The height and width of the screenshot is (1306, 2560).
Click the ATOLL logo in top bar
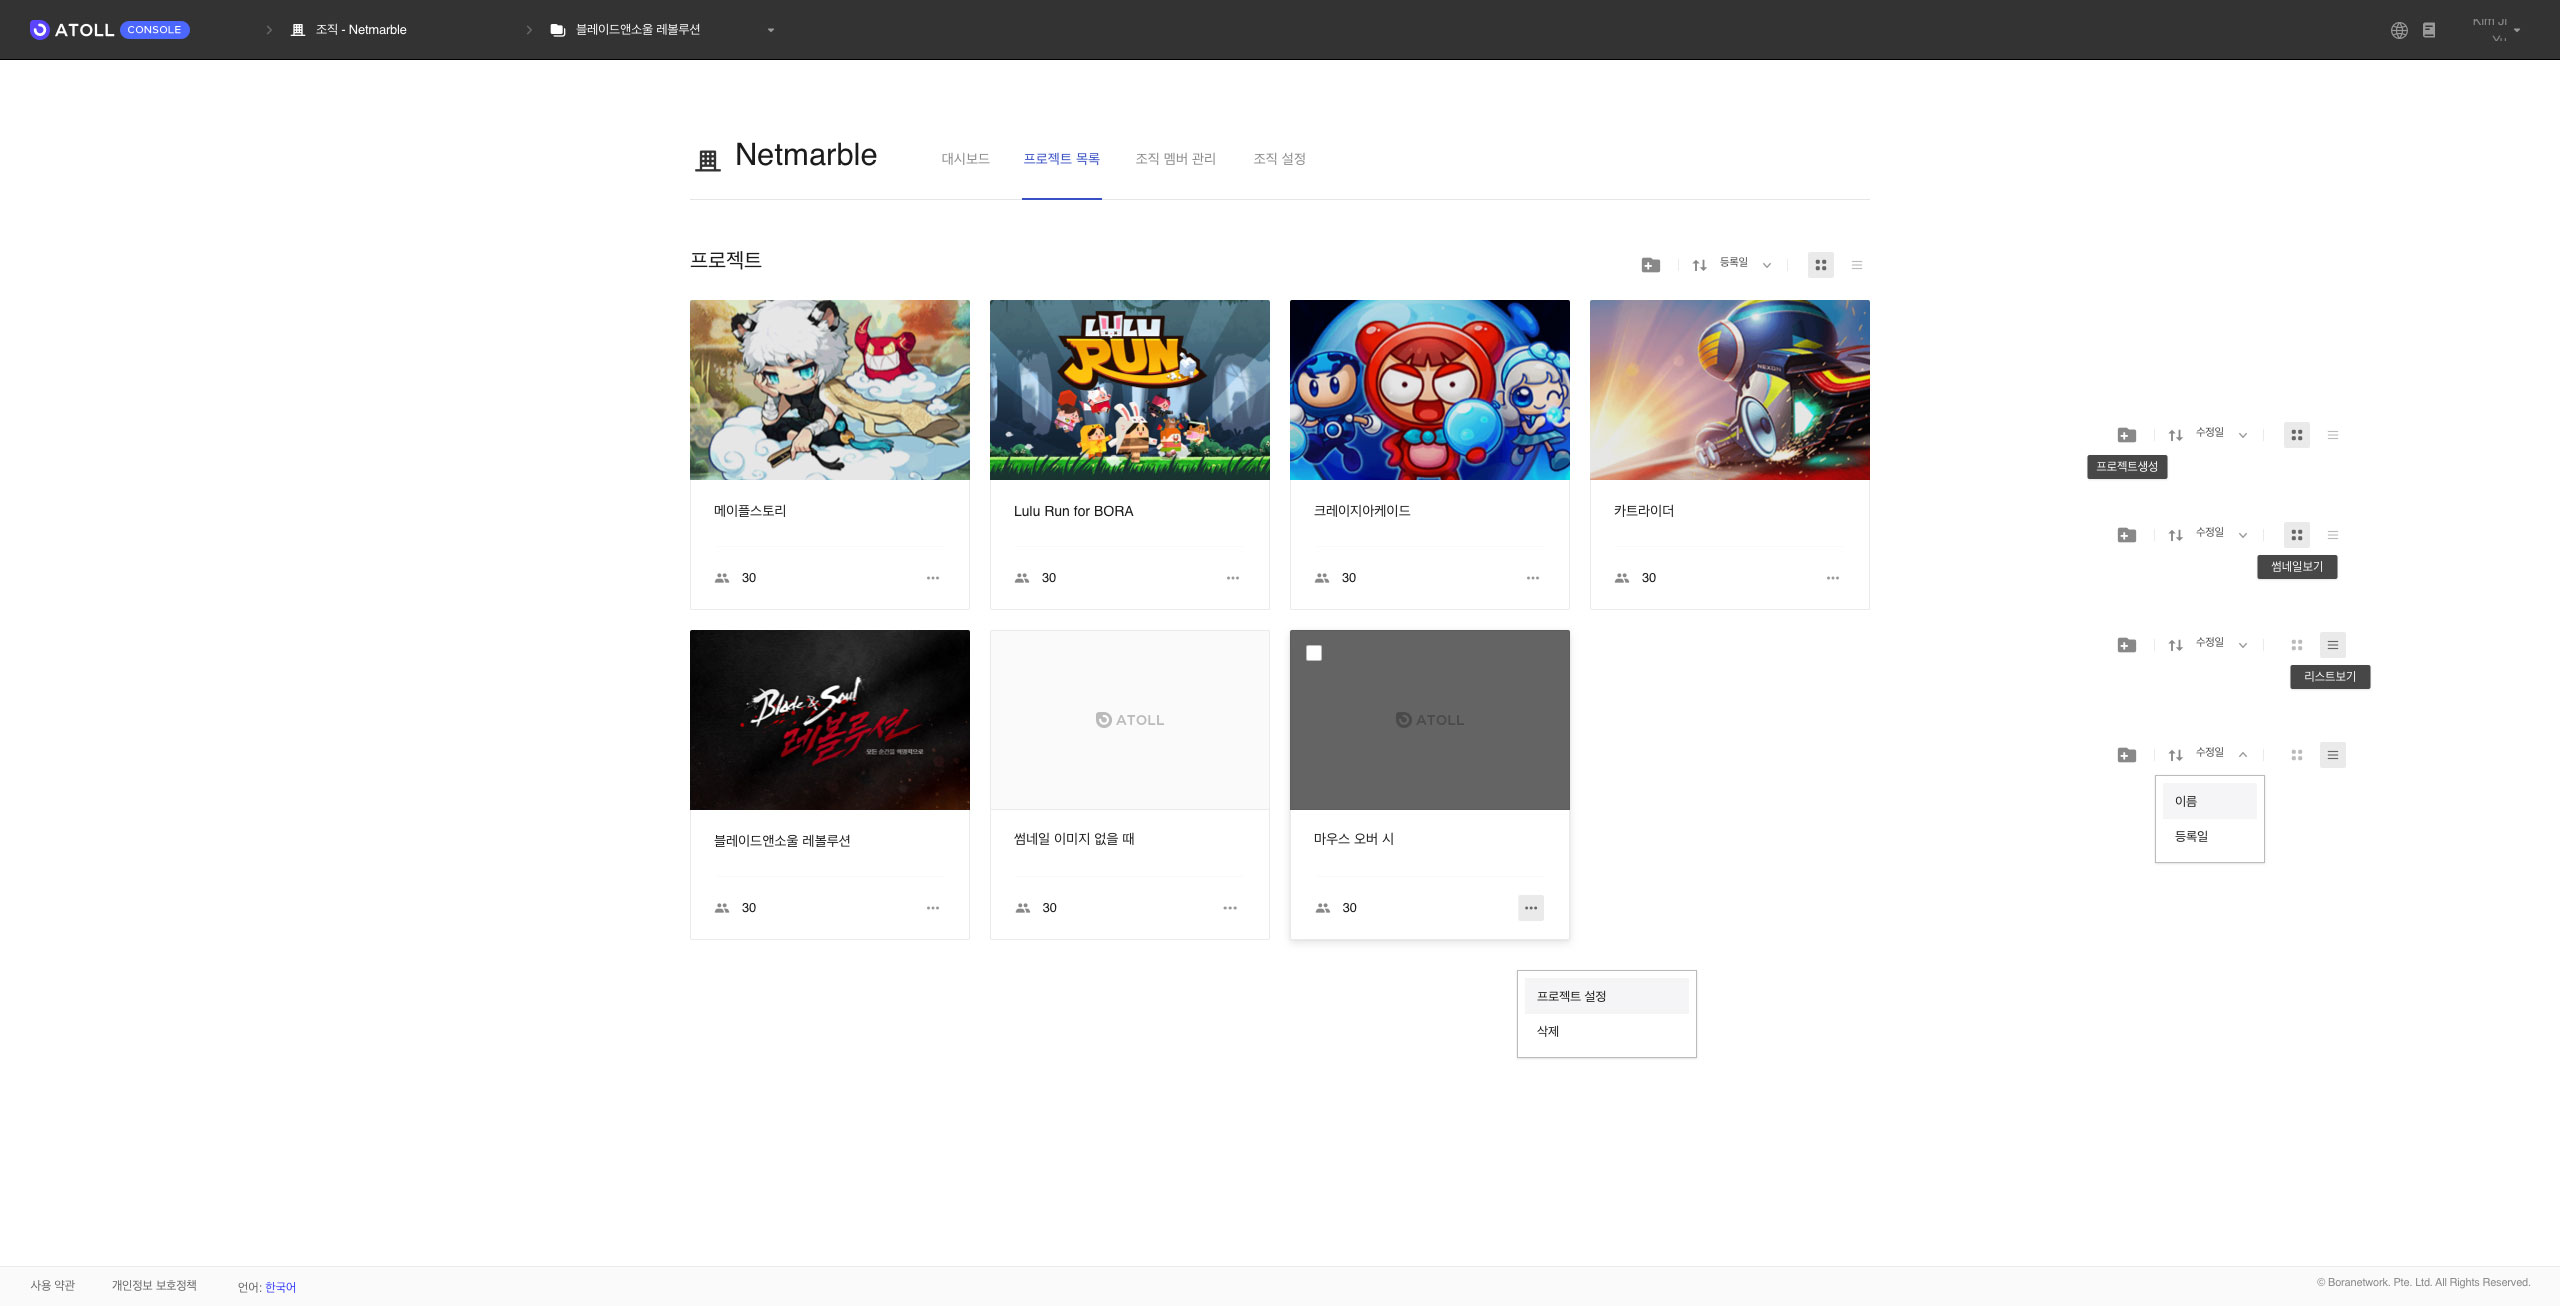pos(72,30)
